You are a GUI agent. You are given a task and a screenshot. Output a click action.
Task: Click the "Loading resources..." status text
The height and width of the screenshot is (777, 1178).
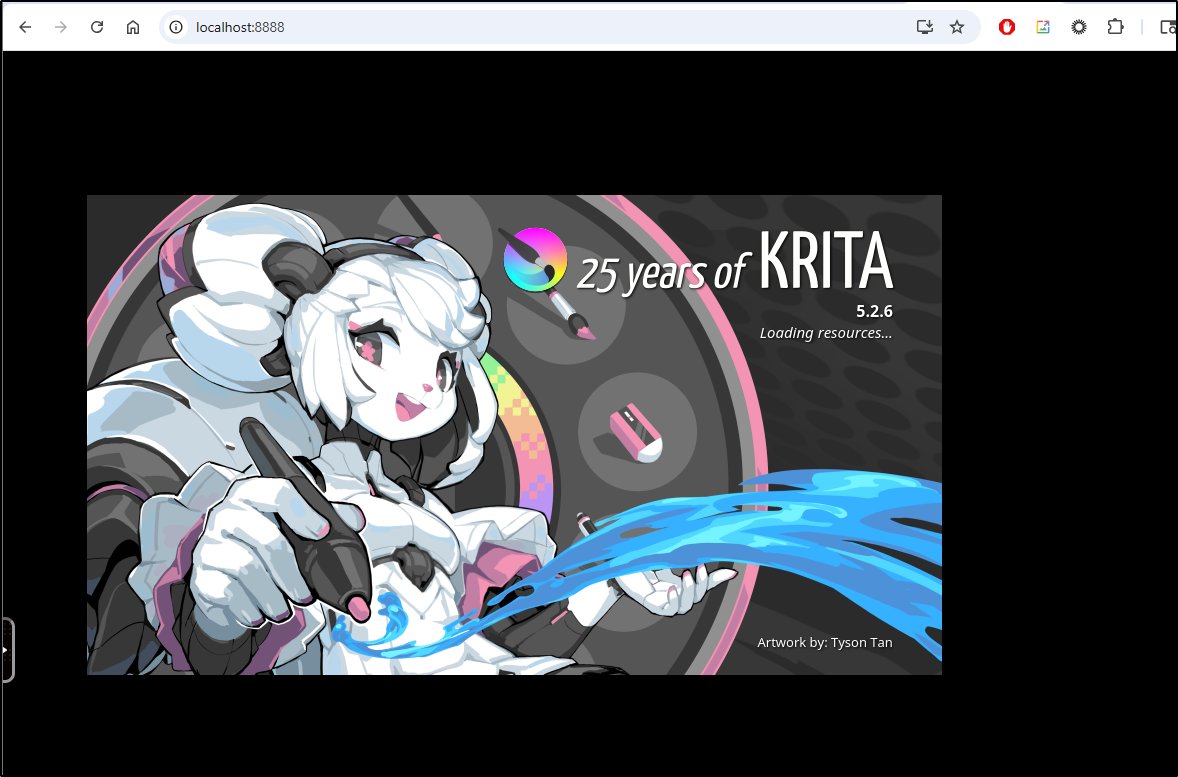(826, 333)
